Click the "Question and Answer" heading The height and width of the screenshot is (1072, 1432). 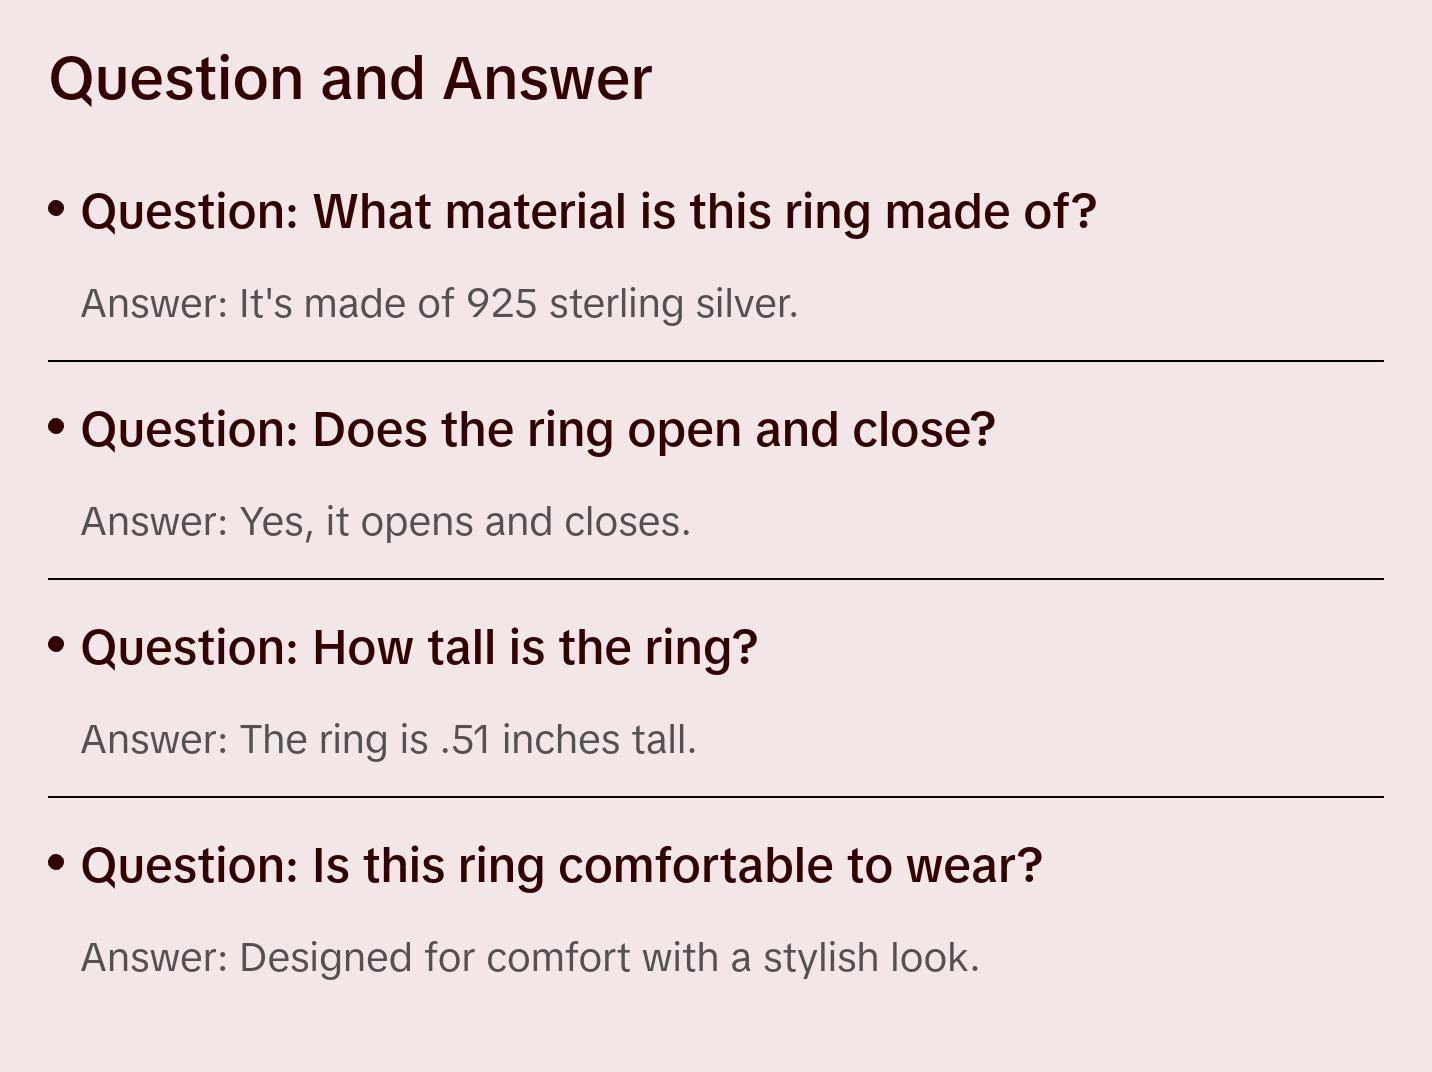point(350,78)
